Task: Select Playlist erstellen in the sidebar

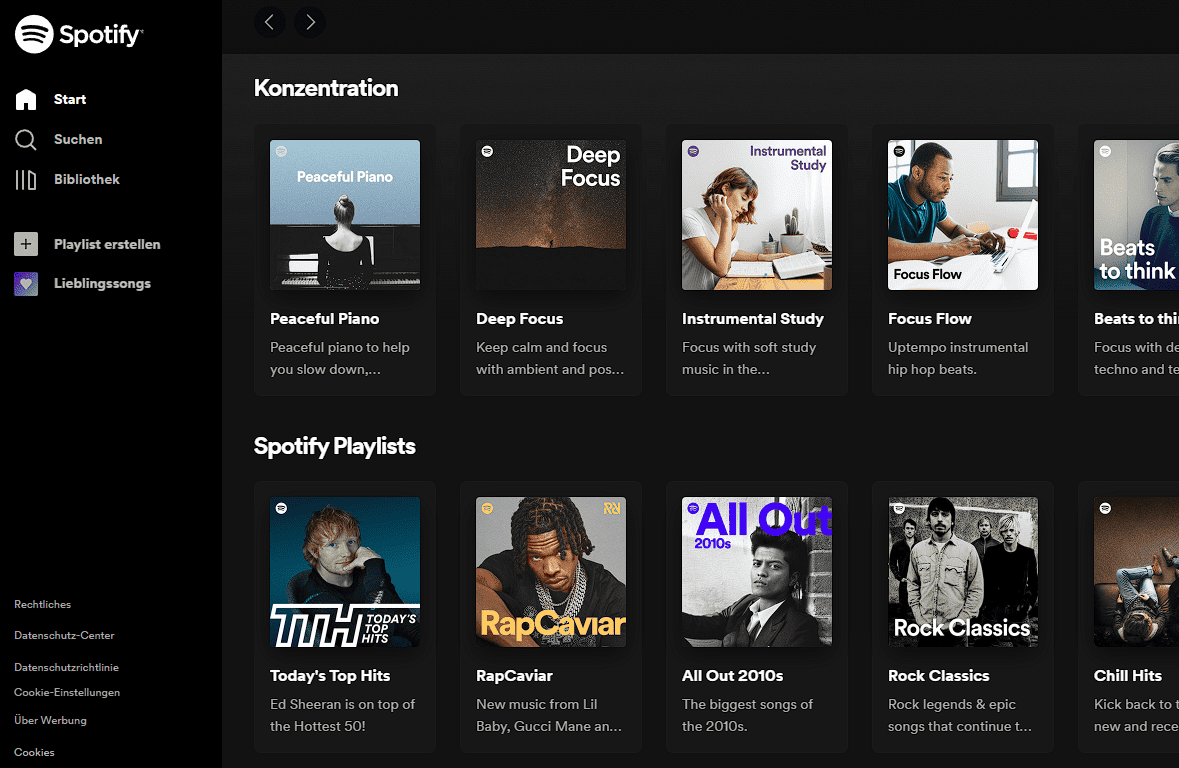Action: 107,244
